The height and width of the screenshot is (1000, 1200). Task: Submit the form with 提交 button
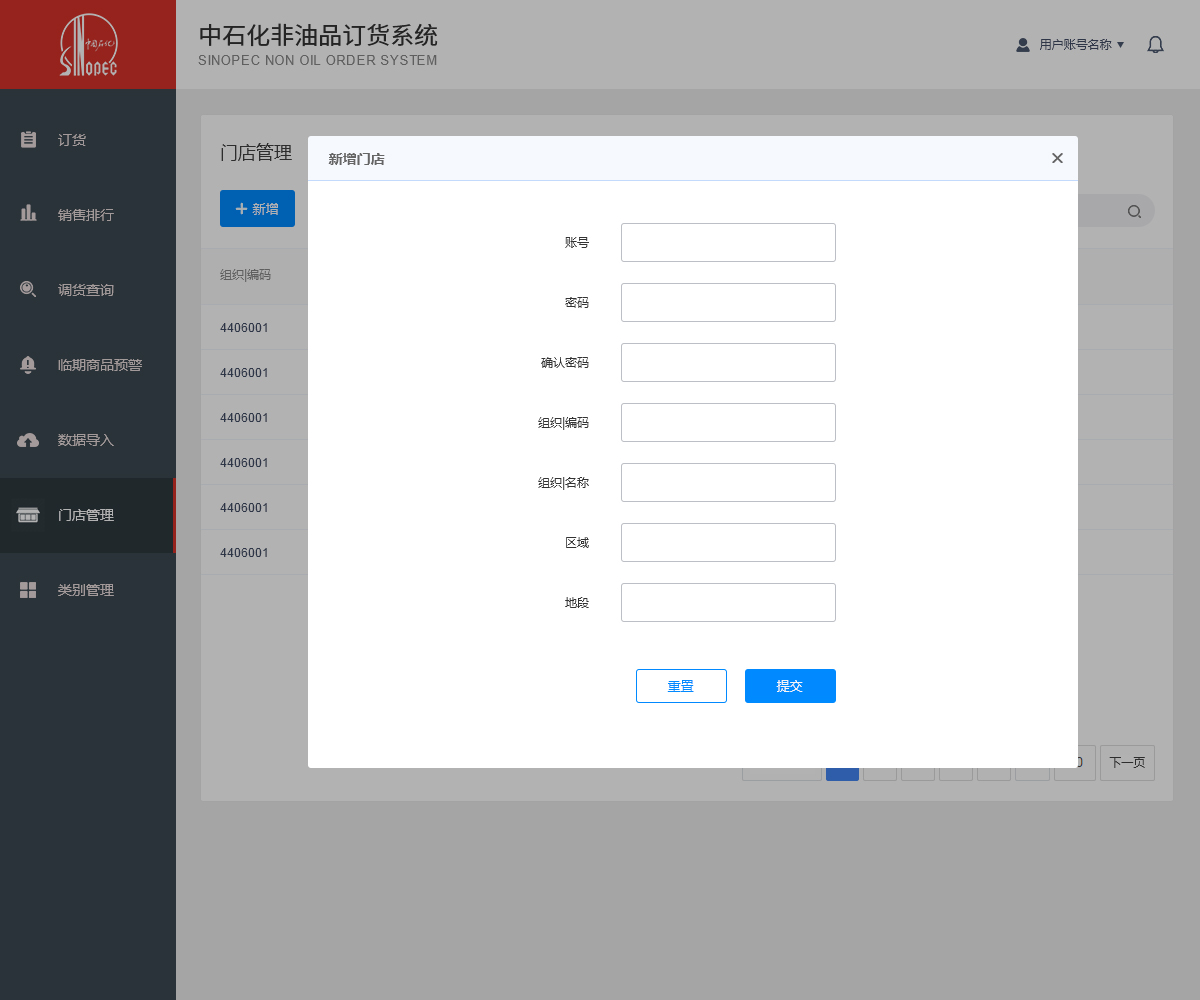(790, 686)
